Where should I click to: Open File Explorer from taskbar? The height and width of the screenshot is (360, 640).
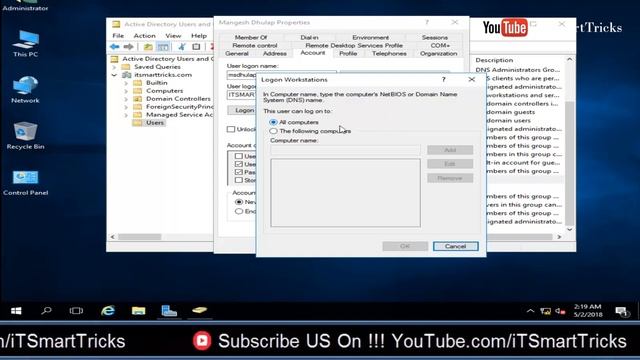click(138, 311)
